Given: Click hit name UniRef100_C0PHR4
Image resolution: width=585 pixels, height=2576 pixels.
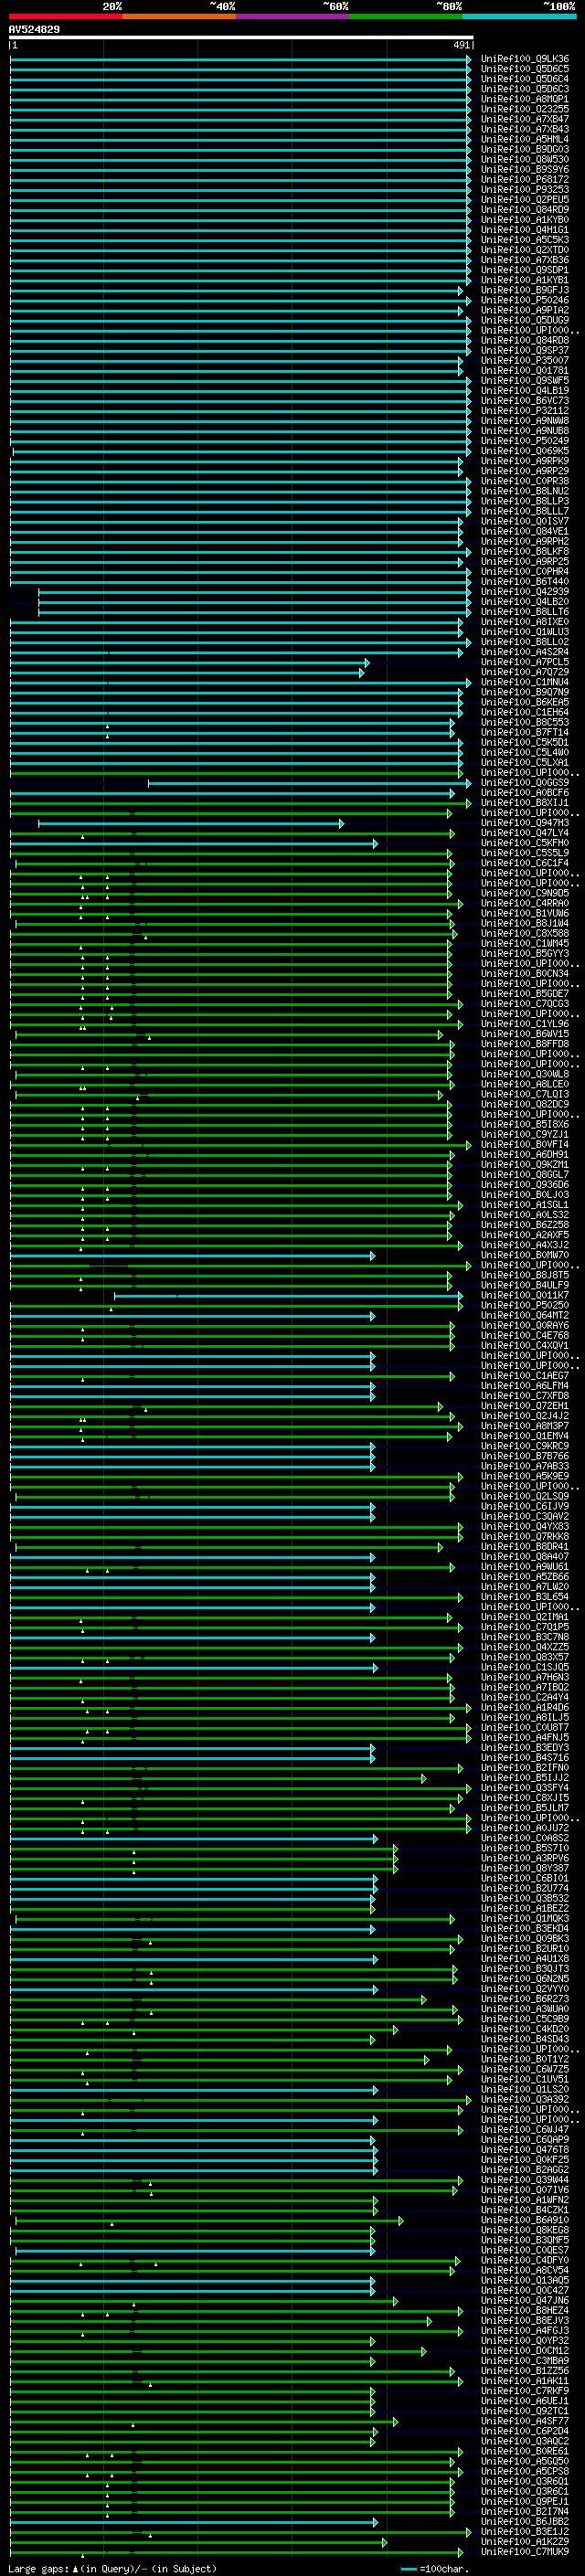Looking at the screenshot, I should tap(525, 572).
